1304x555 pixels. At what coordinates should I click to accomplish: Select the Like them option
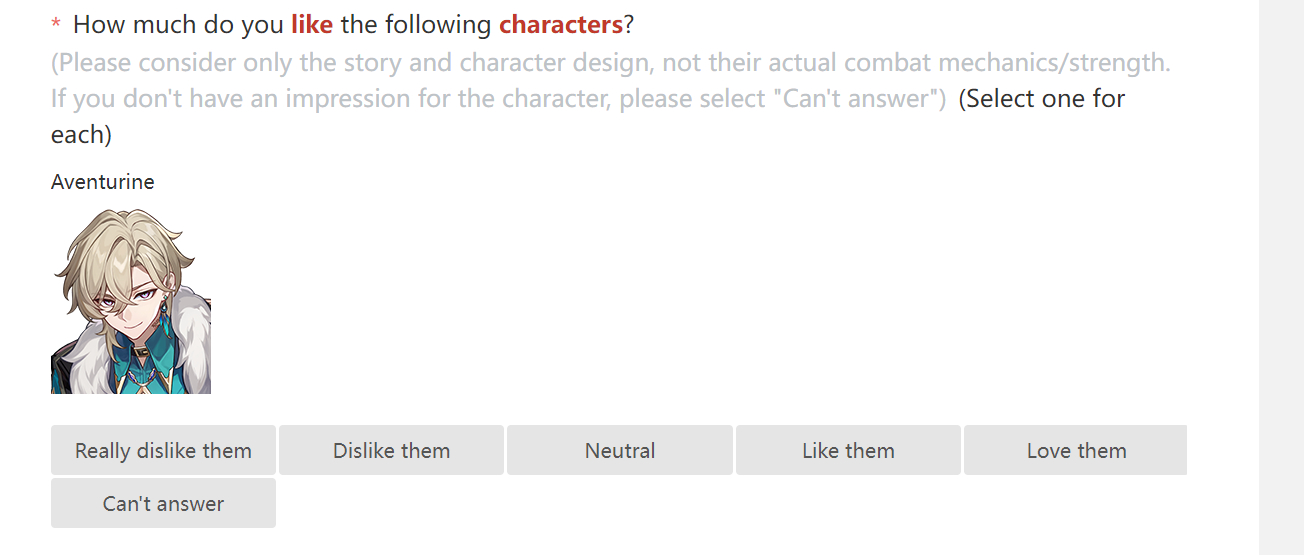pyautogui.click(x=848, y=450)
